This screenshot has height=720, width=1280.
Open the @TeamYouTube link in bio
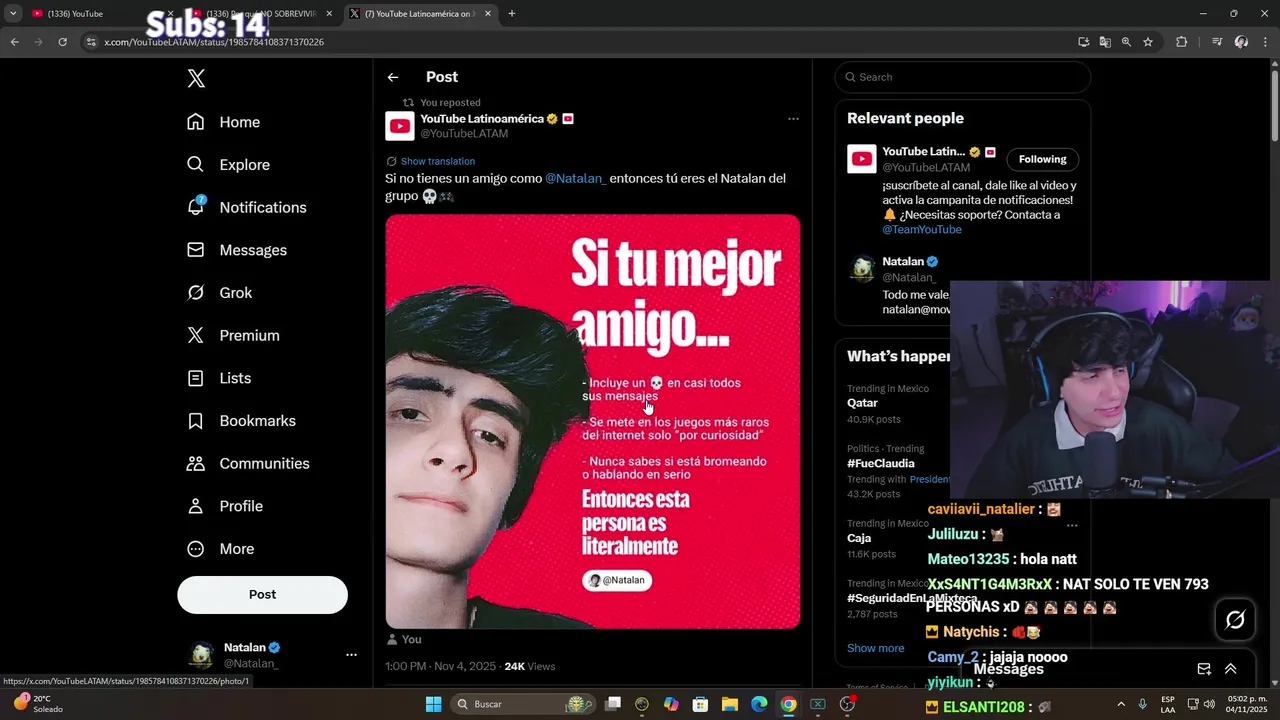point(922,229)
